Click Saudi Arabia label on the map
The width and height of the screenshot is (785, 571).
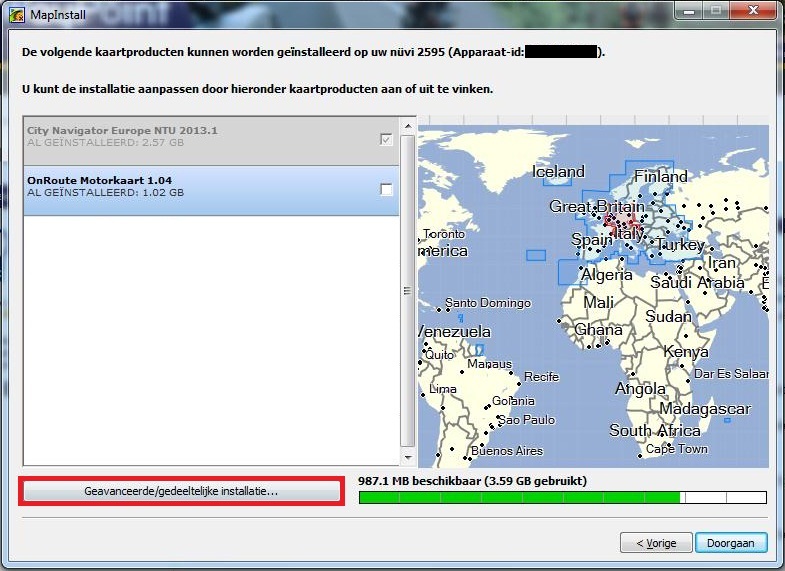697,282
